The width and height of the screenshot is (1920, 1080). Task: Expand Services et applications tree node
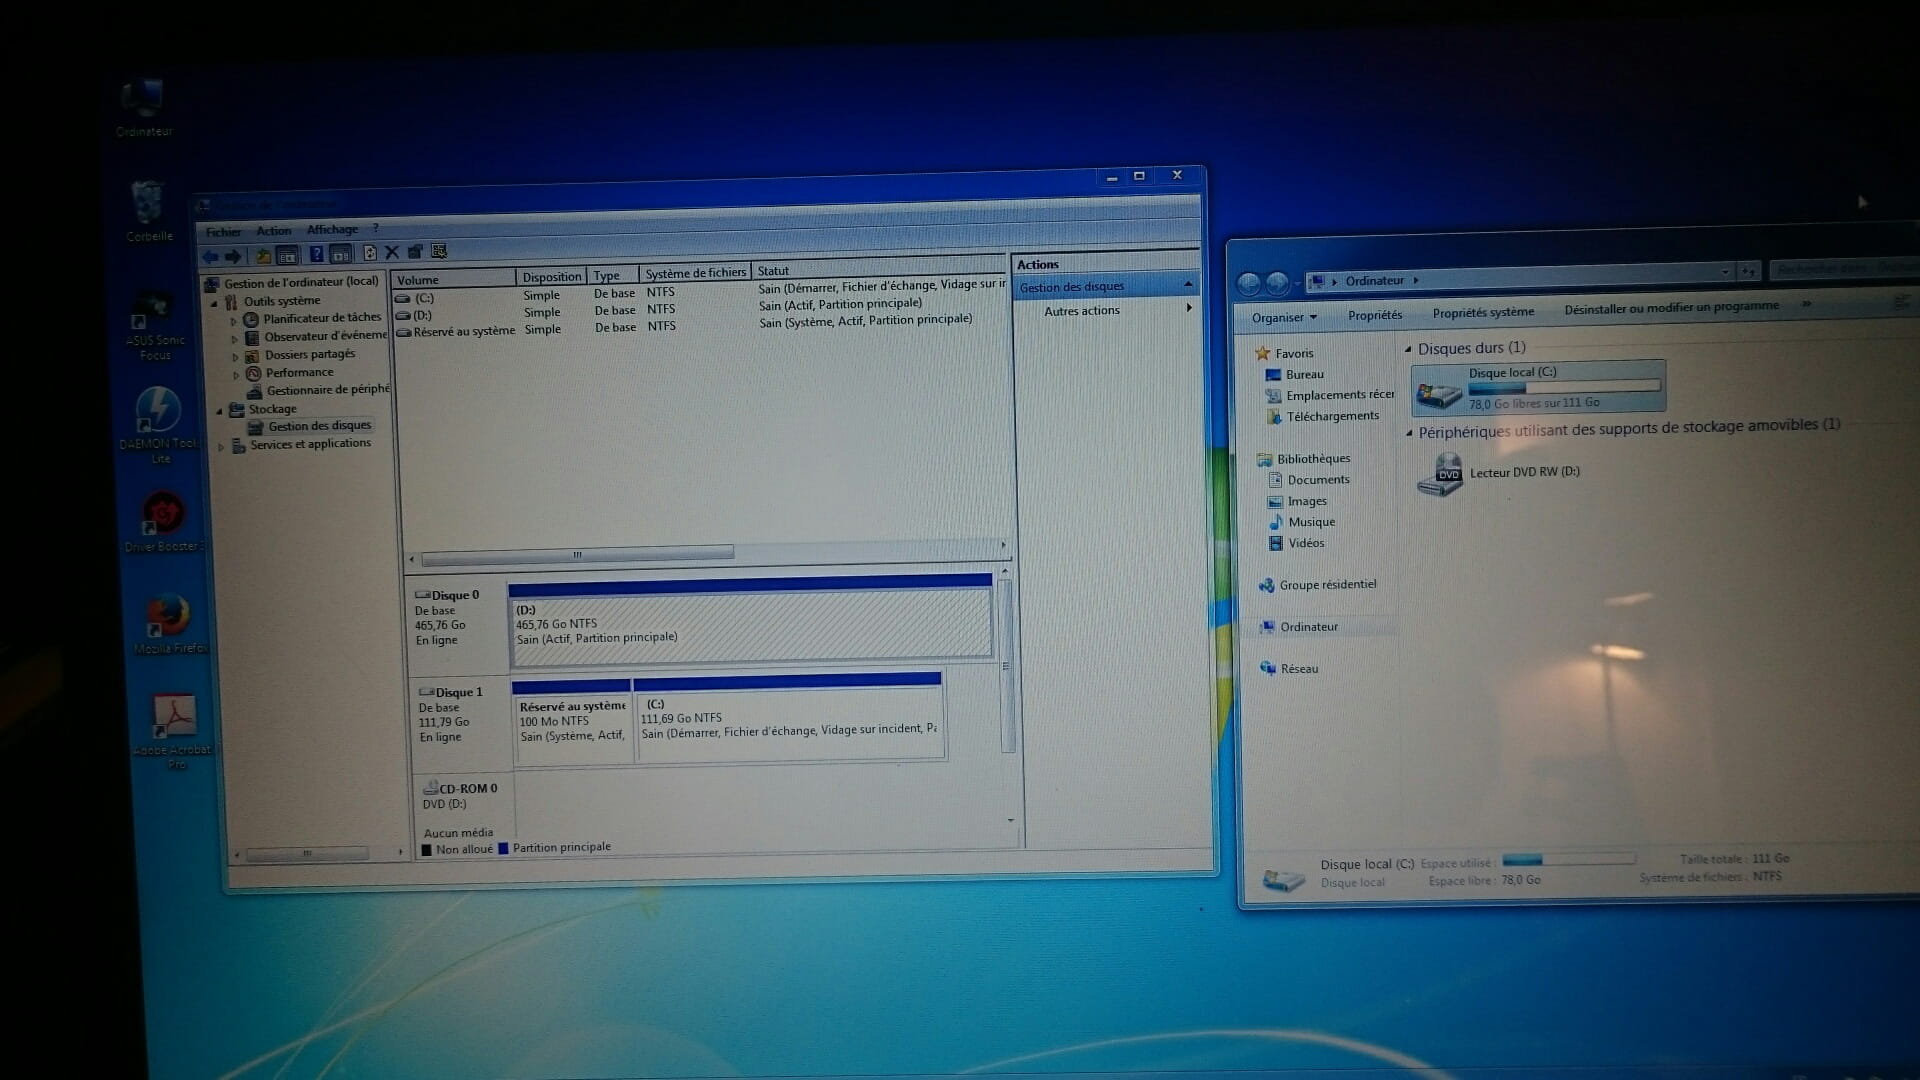coord(222,446)
